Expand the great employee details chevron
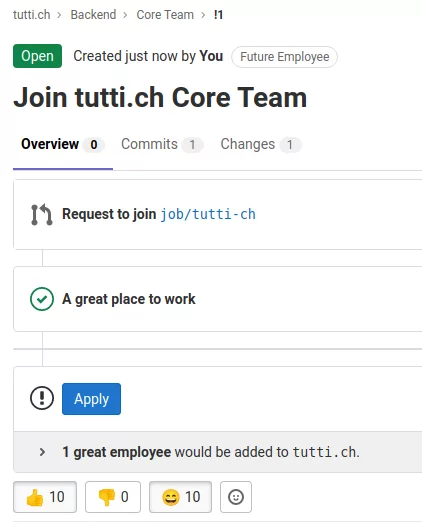Screen dimensions: 422x531 click(42, 452)
